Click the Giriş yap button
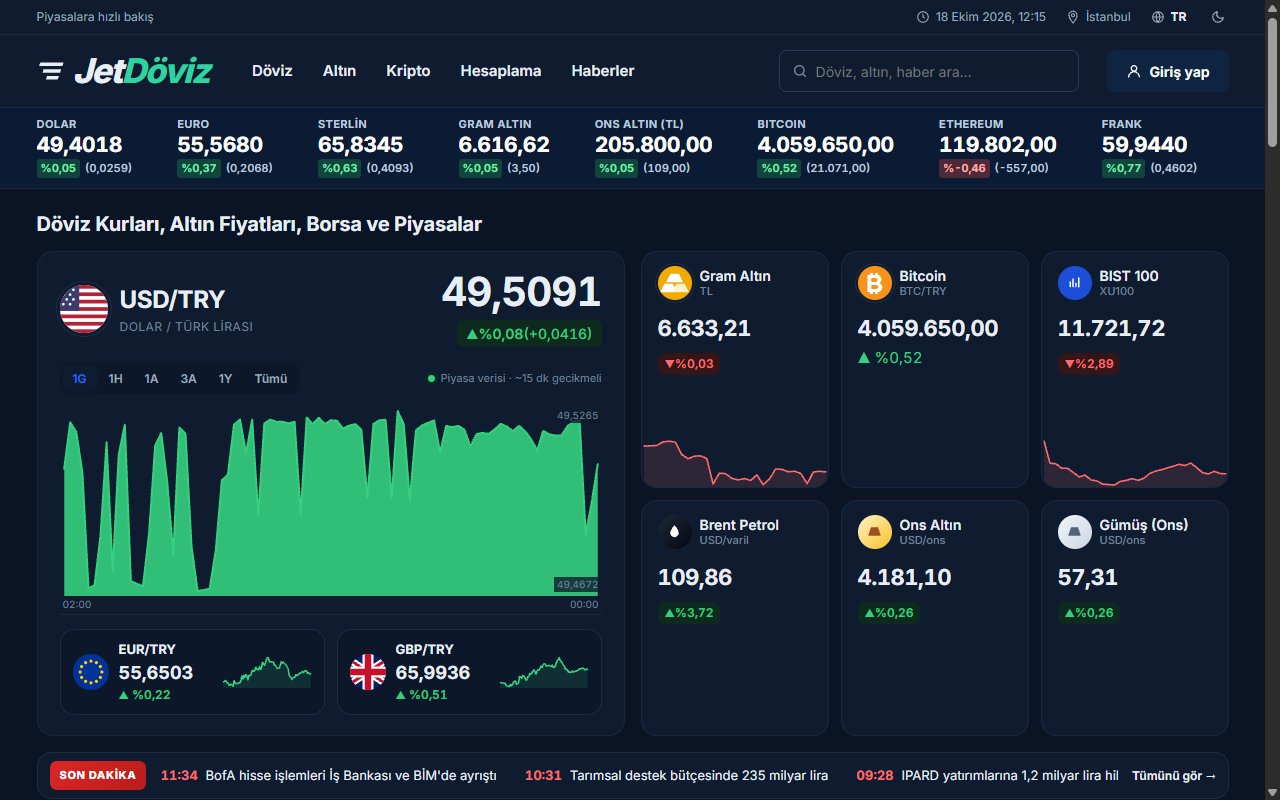 (1168, 71)
